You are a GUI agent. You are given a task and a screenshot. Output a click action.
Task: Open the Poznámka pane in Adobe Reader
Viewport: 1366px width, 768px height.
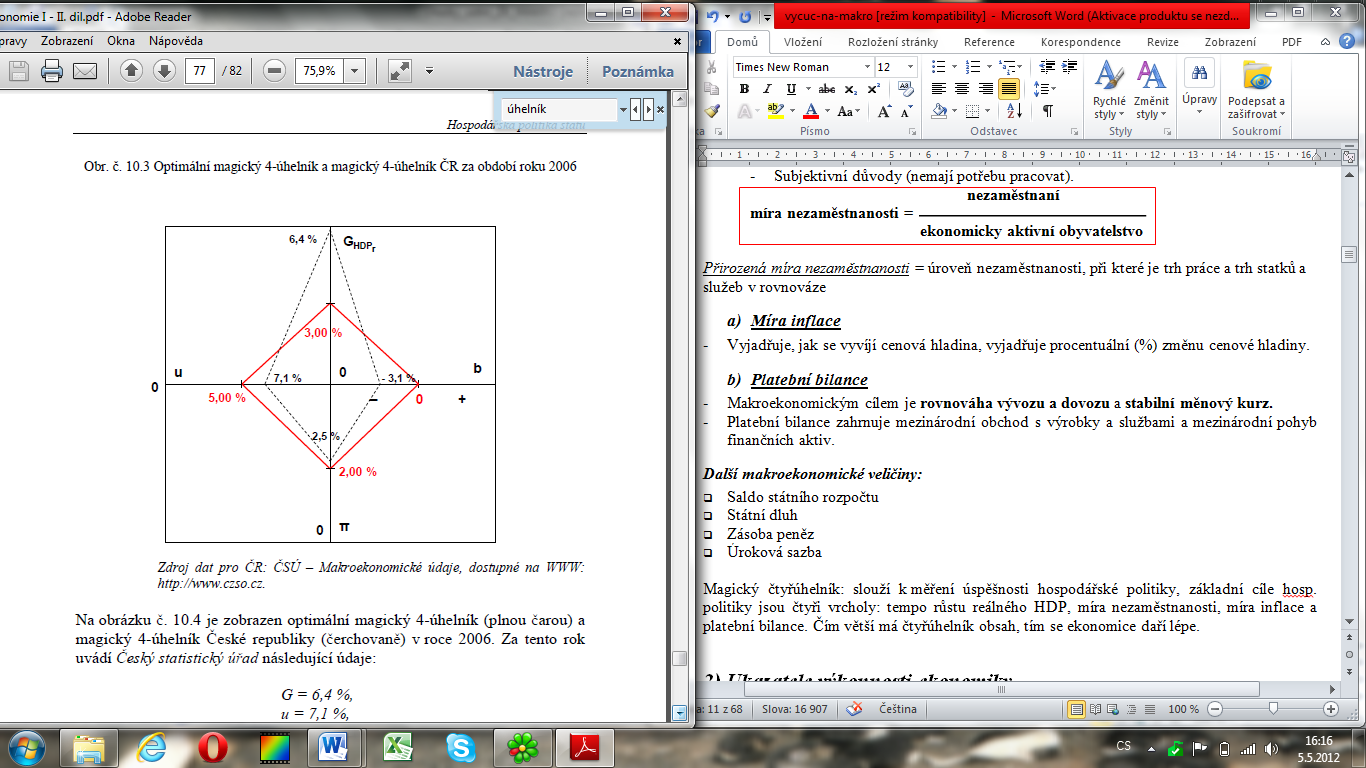(x=638, y=71)
